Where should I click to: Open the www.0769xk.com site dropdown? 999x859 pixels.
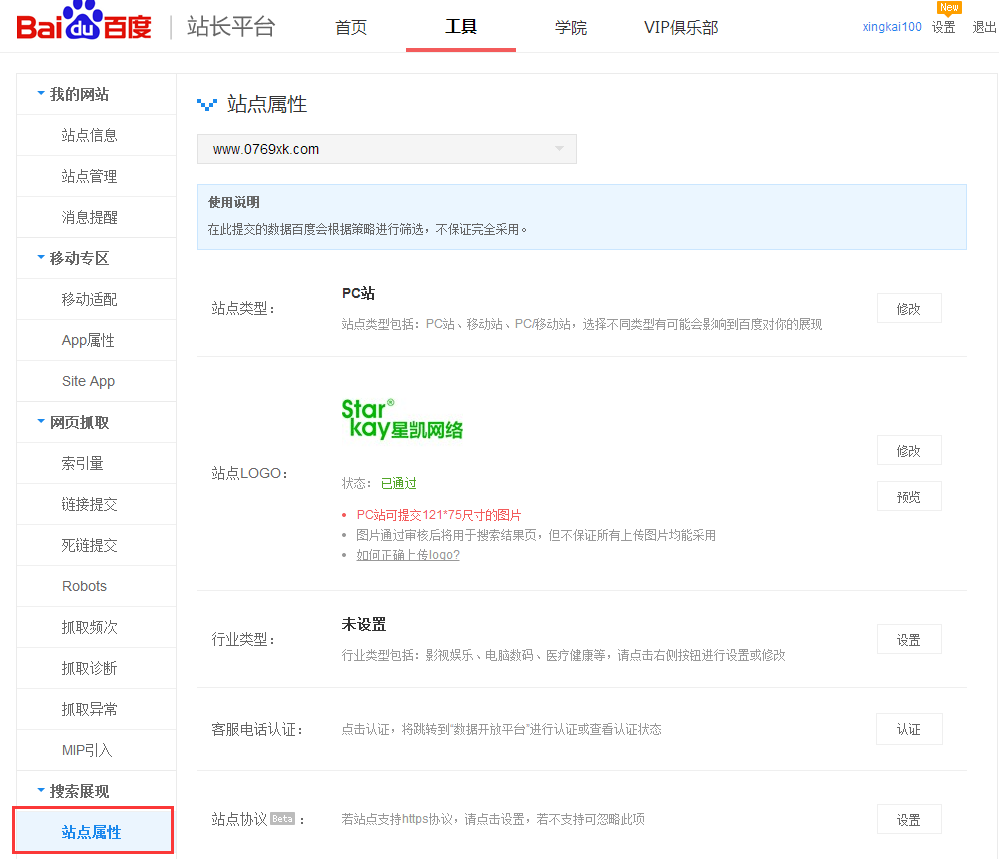(x=386, y=149)
